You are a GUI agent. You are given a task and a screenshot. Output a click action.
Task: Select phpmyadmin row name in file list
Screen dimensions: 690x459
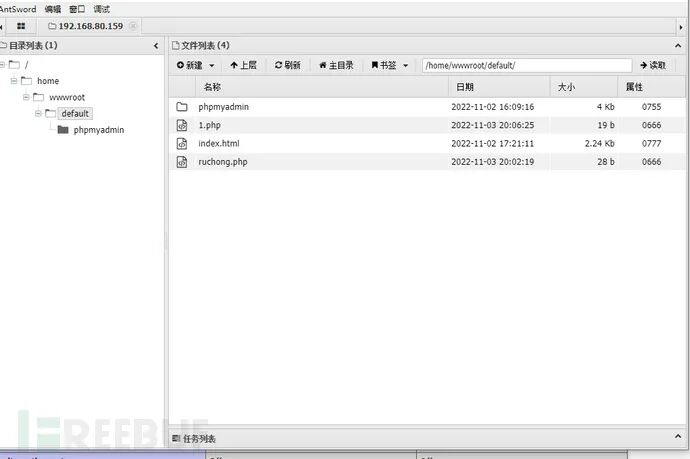click(224, 107)
